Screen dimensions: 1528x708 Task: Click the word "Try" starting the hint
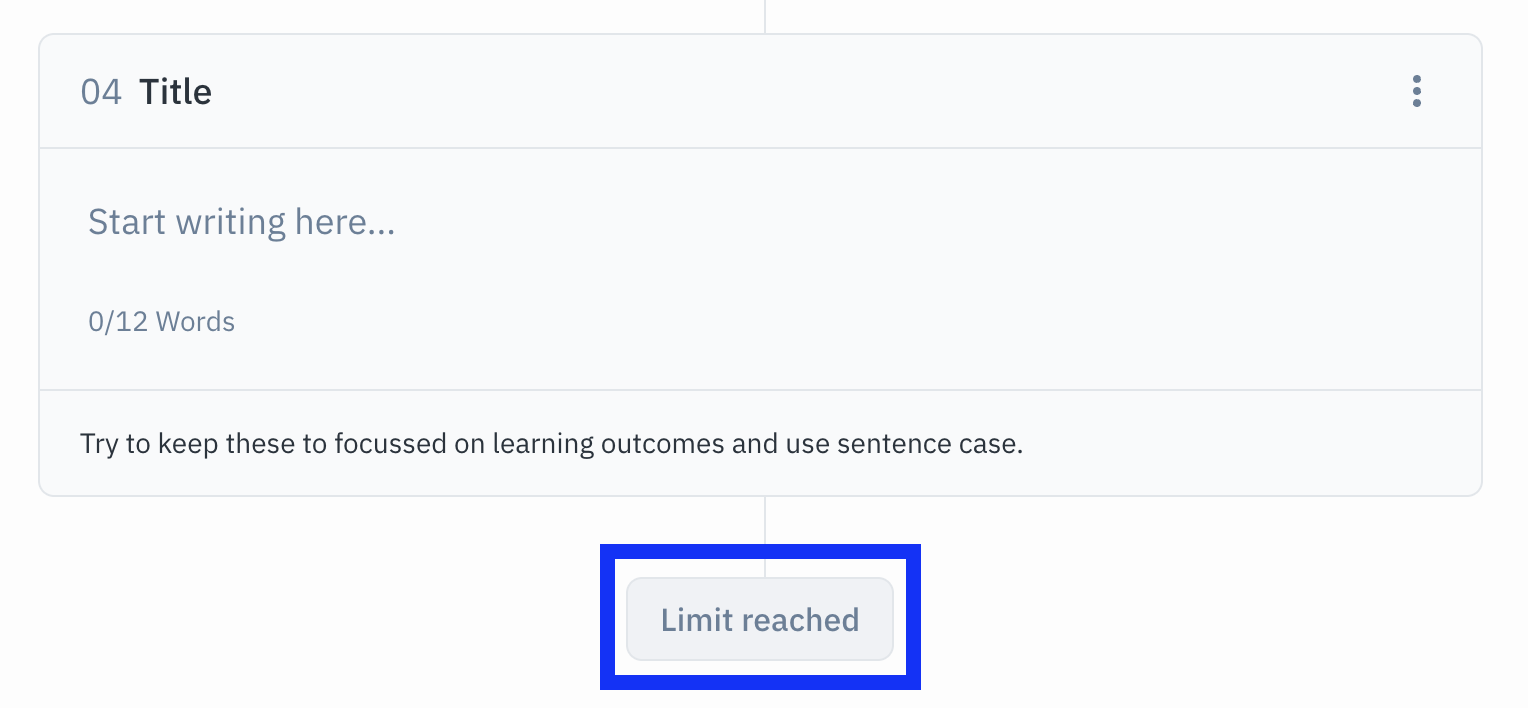pyautogui.click(x=98, y=443)
